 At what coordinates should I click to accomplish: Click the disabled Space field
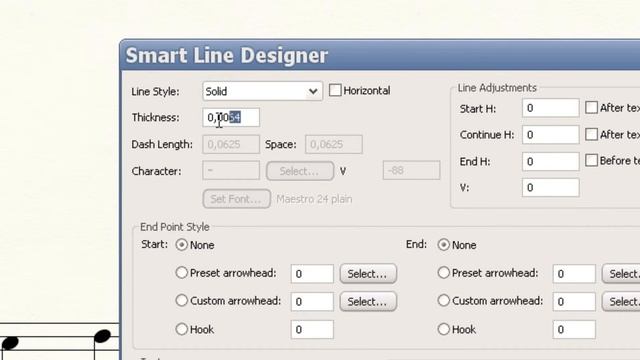[x=333, y=144]
